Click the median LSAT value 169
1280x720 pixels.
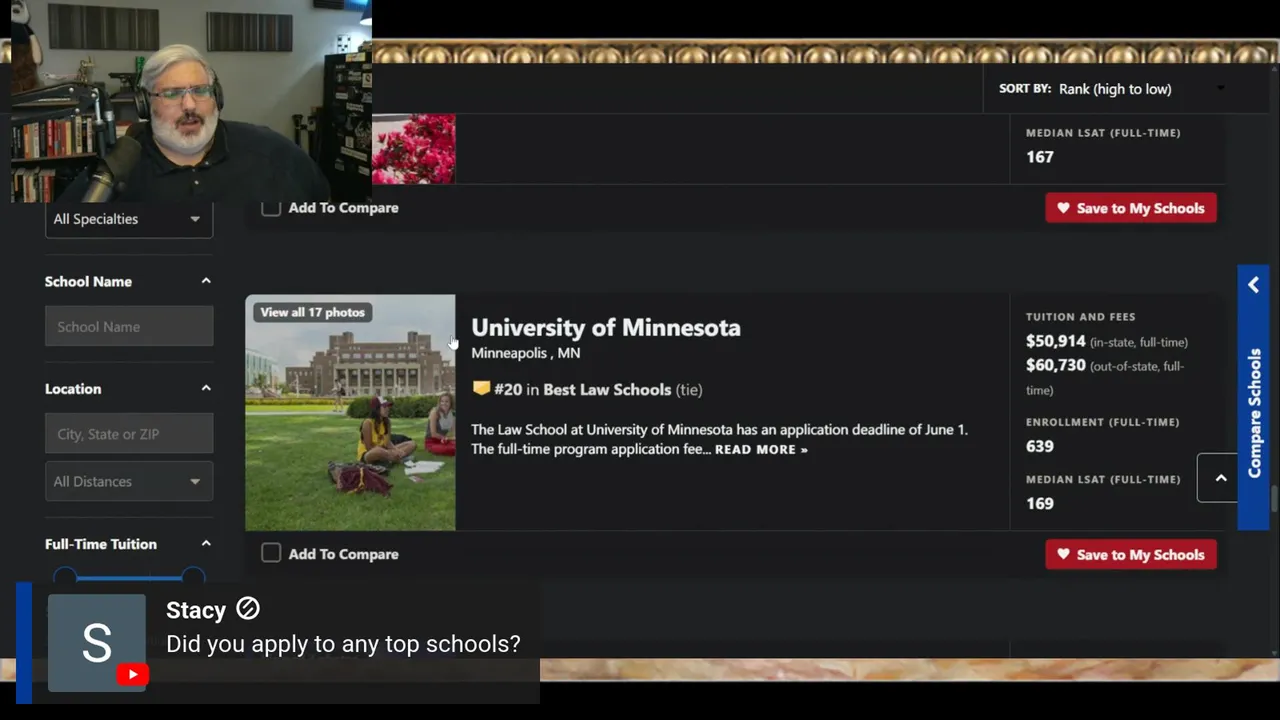tap(1039, 503)
